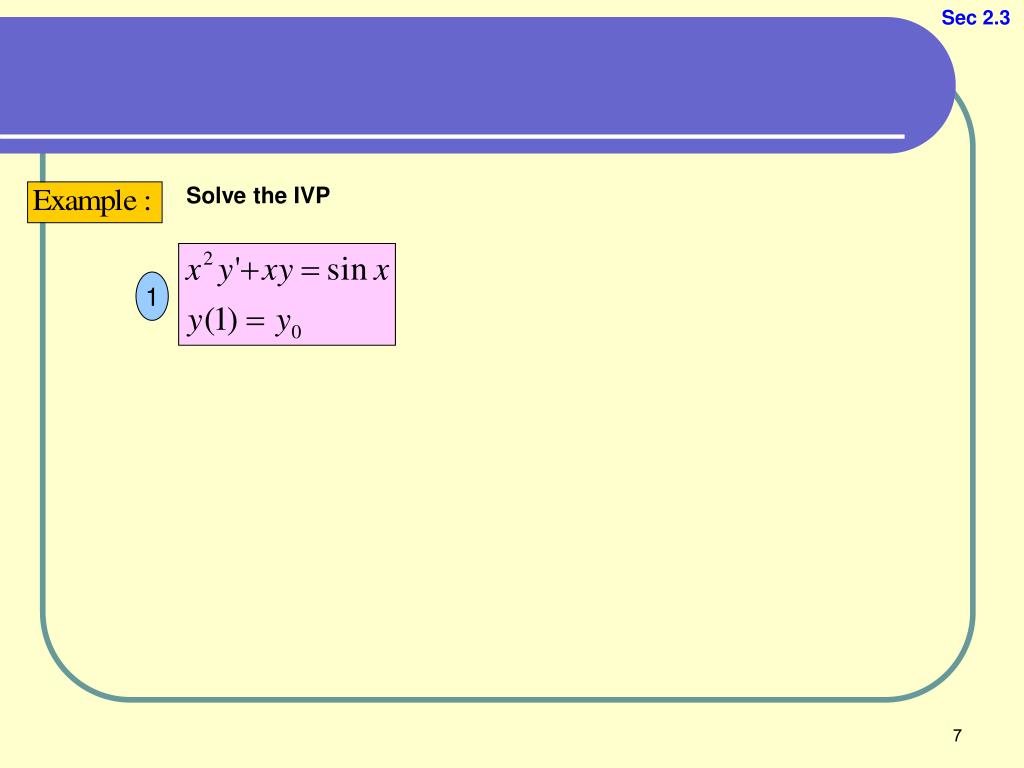Click the word IVP in the heading
Viewport: 1024px width, 768px height.
point(312,195)
